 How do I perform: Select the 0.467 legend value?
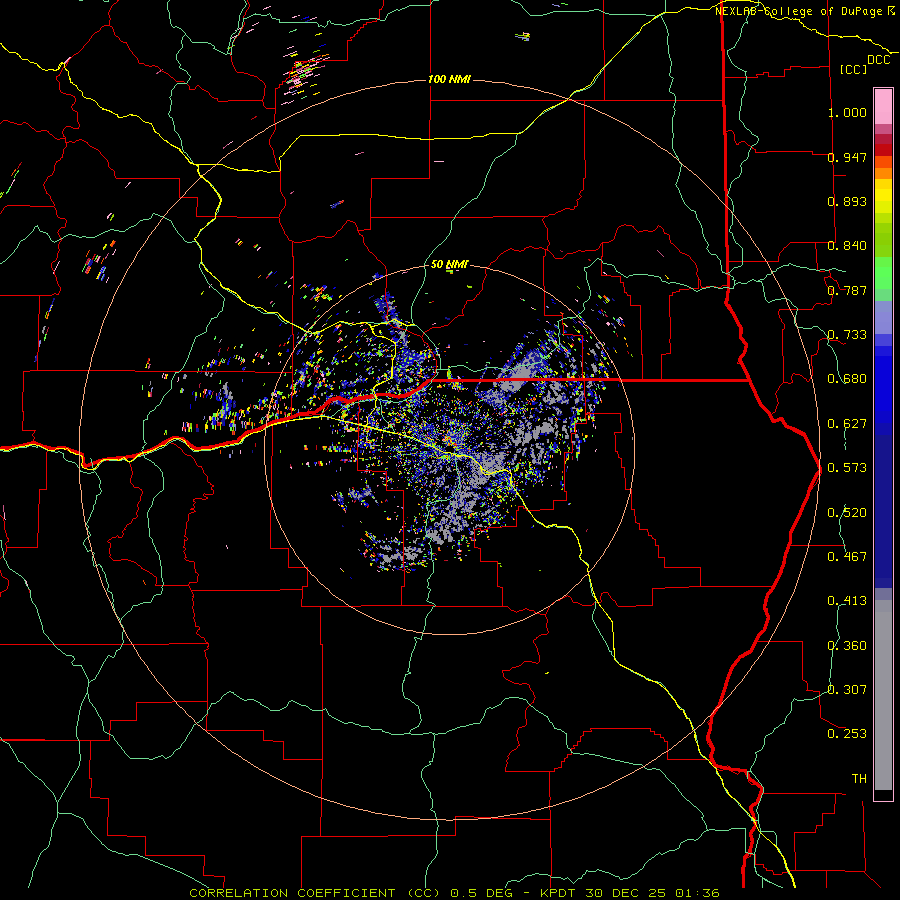pos(847,557)
